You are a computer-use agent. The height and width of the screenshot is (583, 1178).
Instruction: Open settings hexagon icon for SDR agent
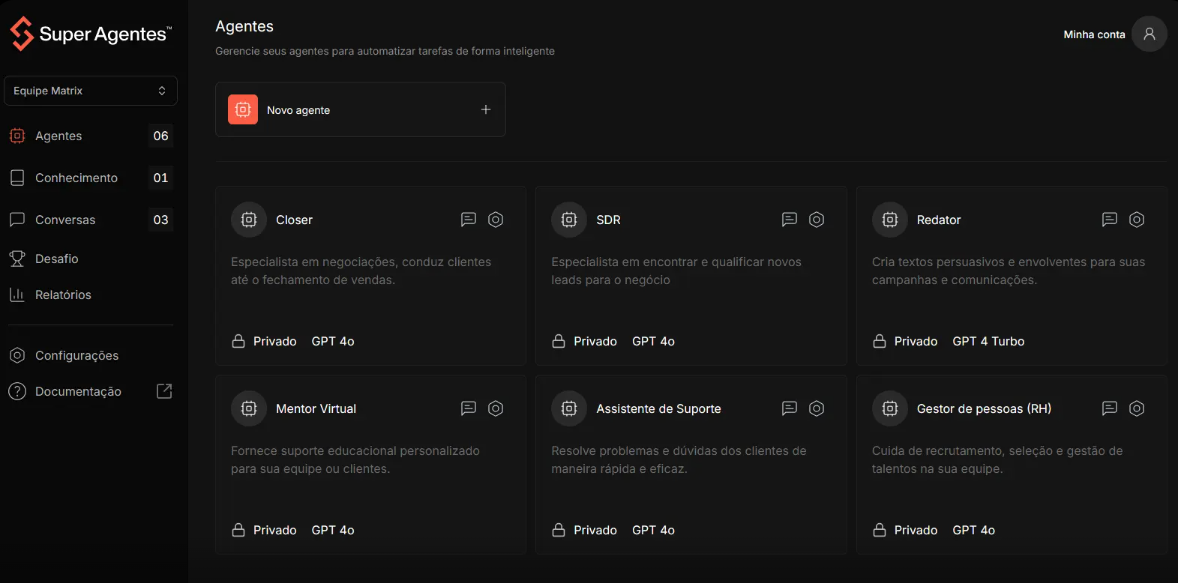point(817,219)
